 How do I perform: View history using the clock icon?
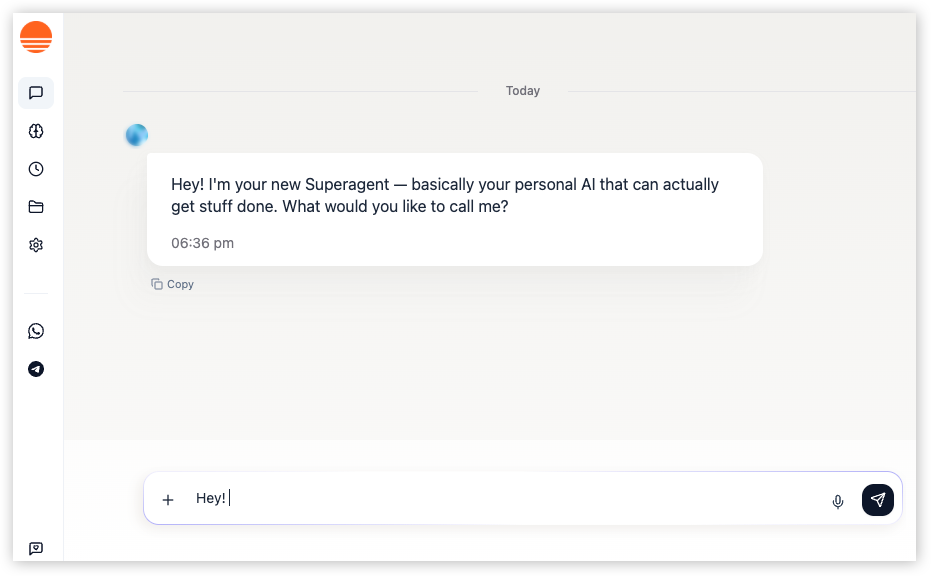36,168
